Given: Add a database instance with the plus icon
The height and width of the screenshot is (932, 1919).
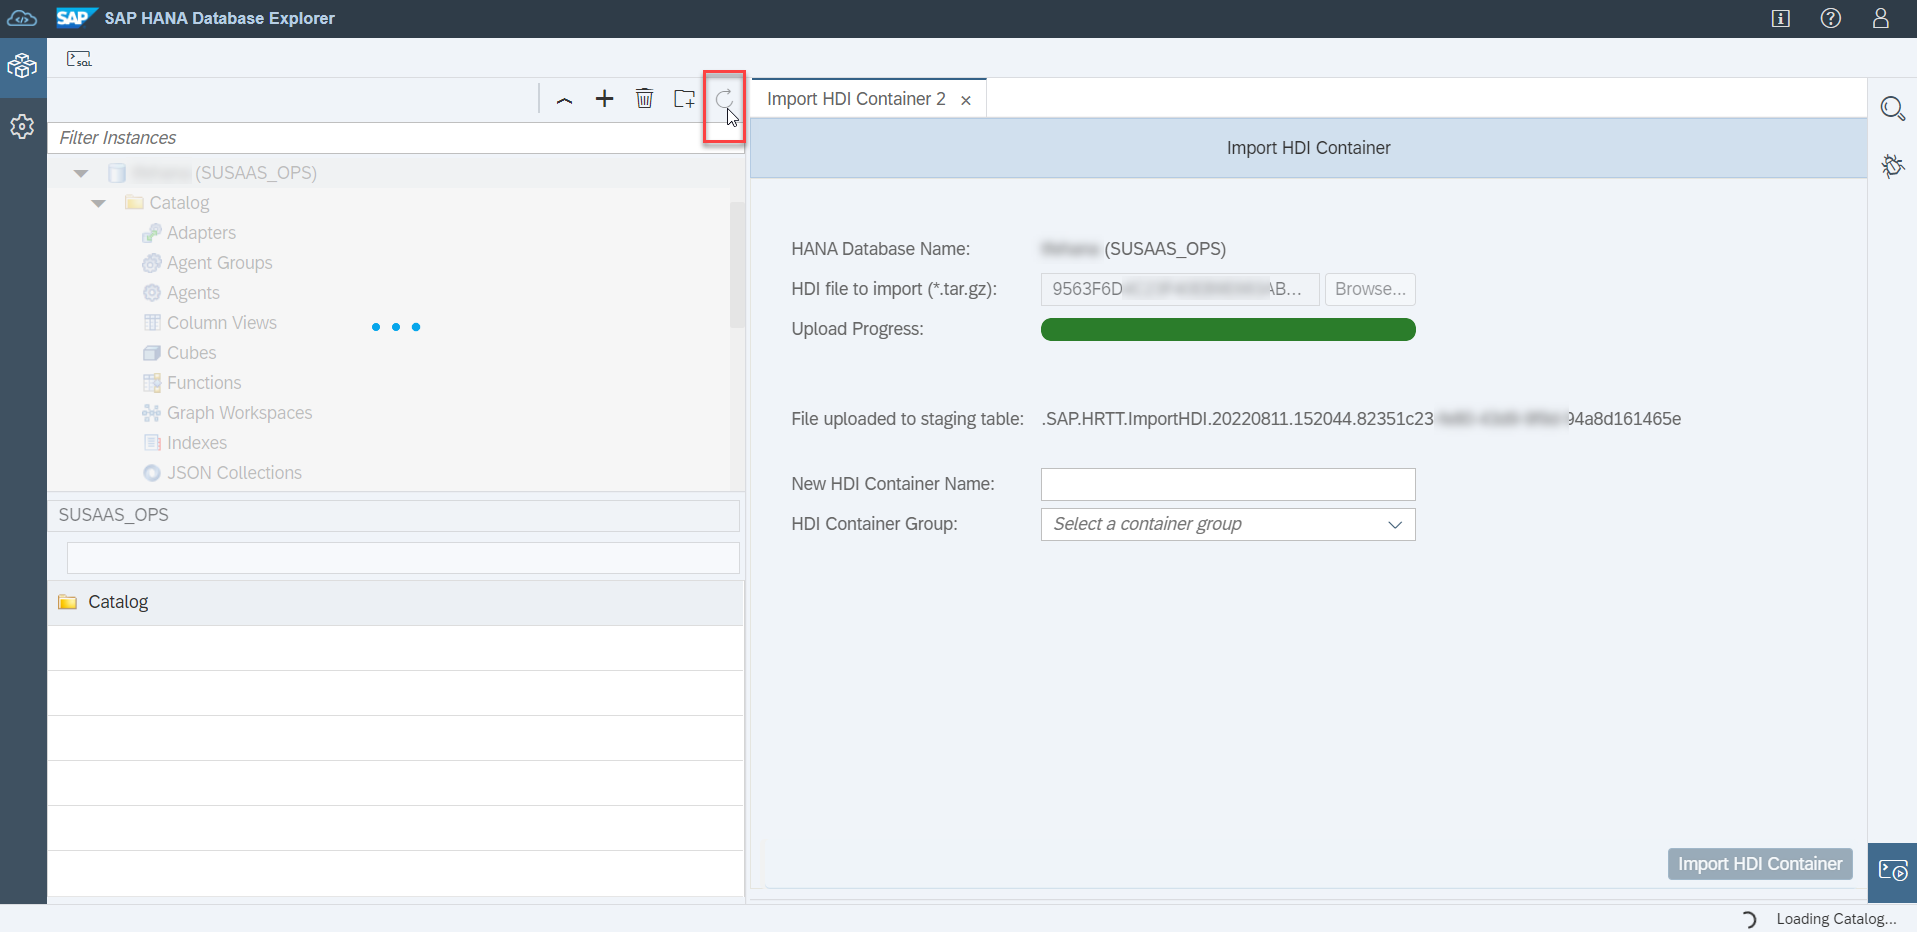Looking at the screenshot, I should click(x=604, y=98).
